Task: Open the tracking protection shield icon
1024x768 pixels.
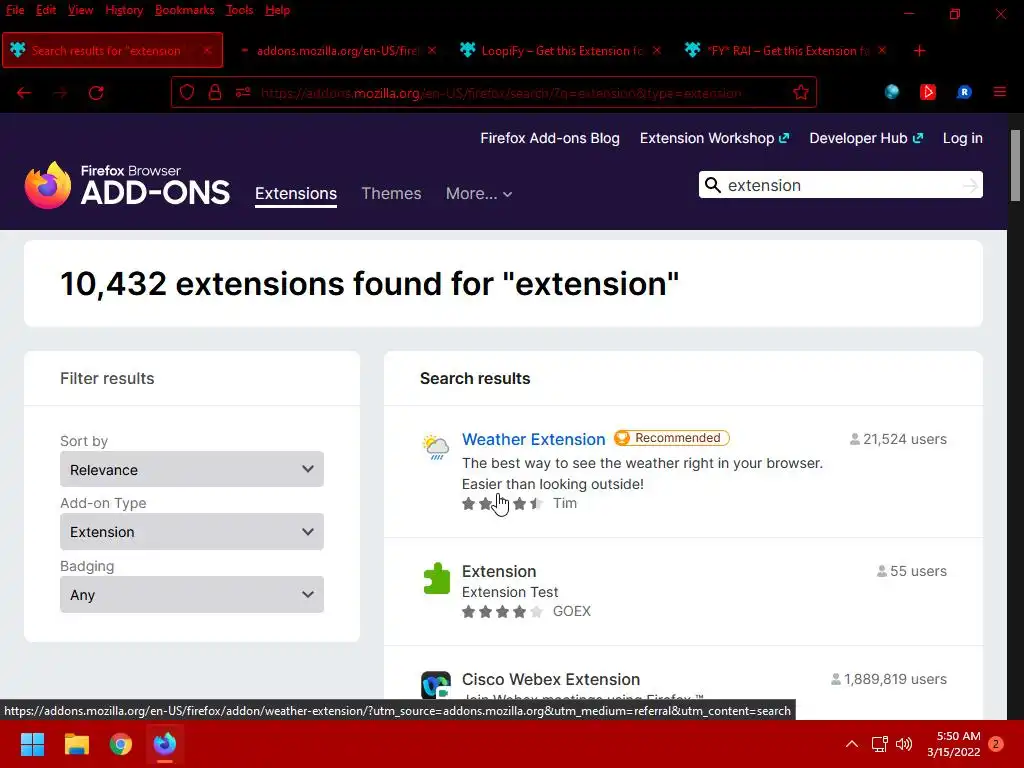Action: (187, 93)
